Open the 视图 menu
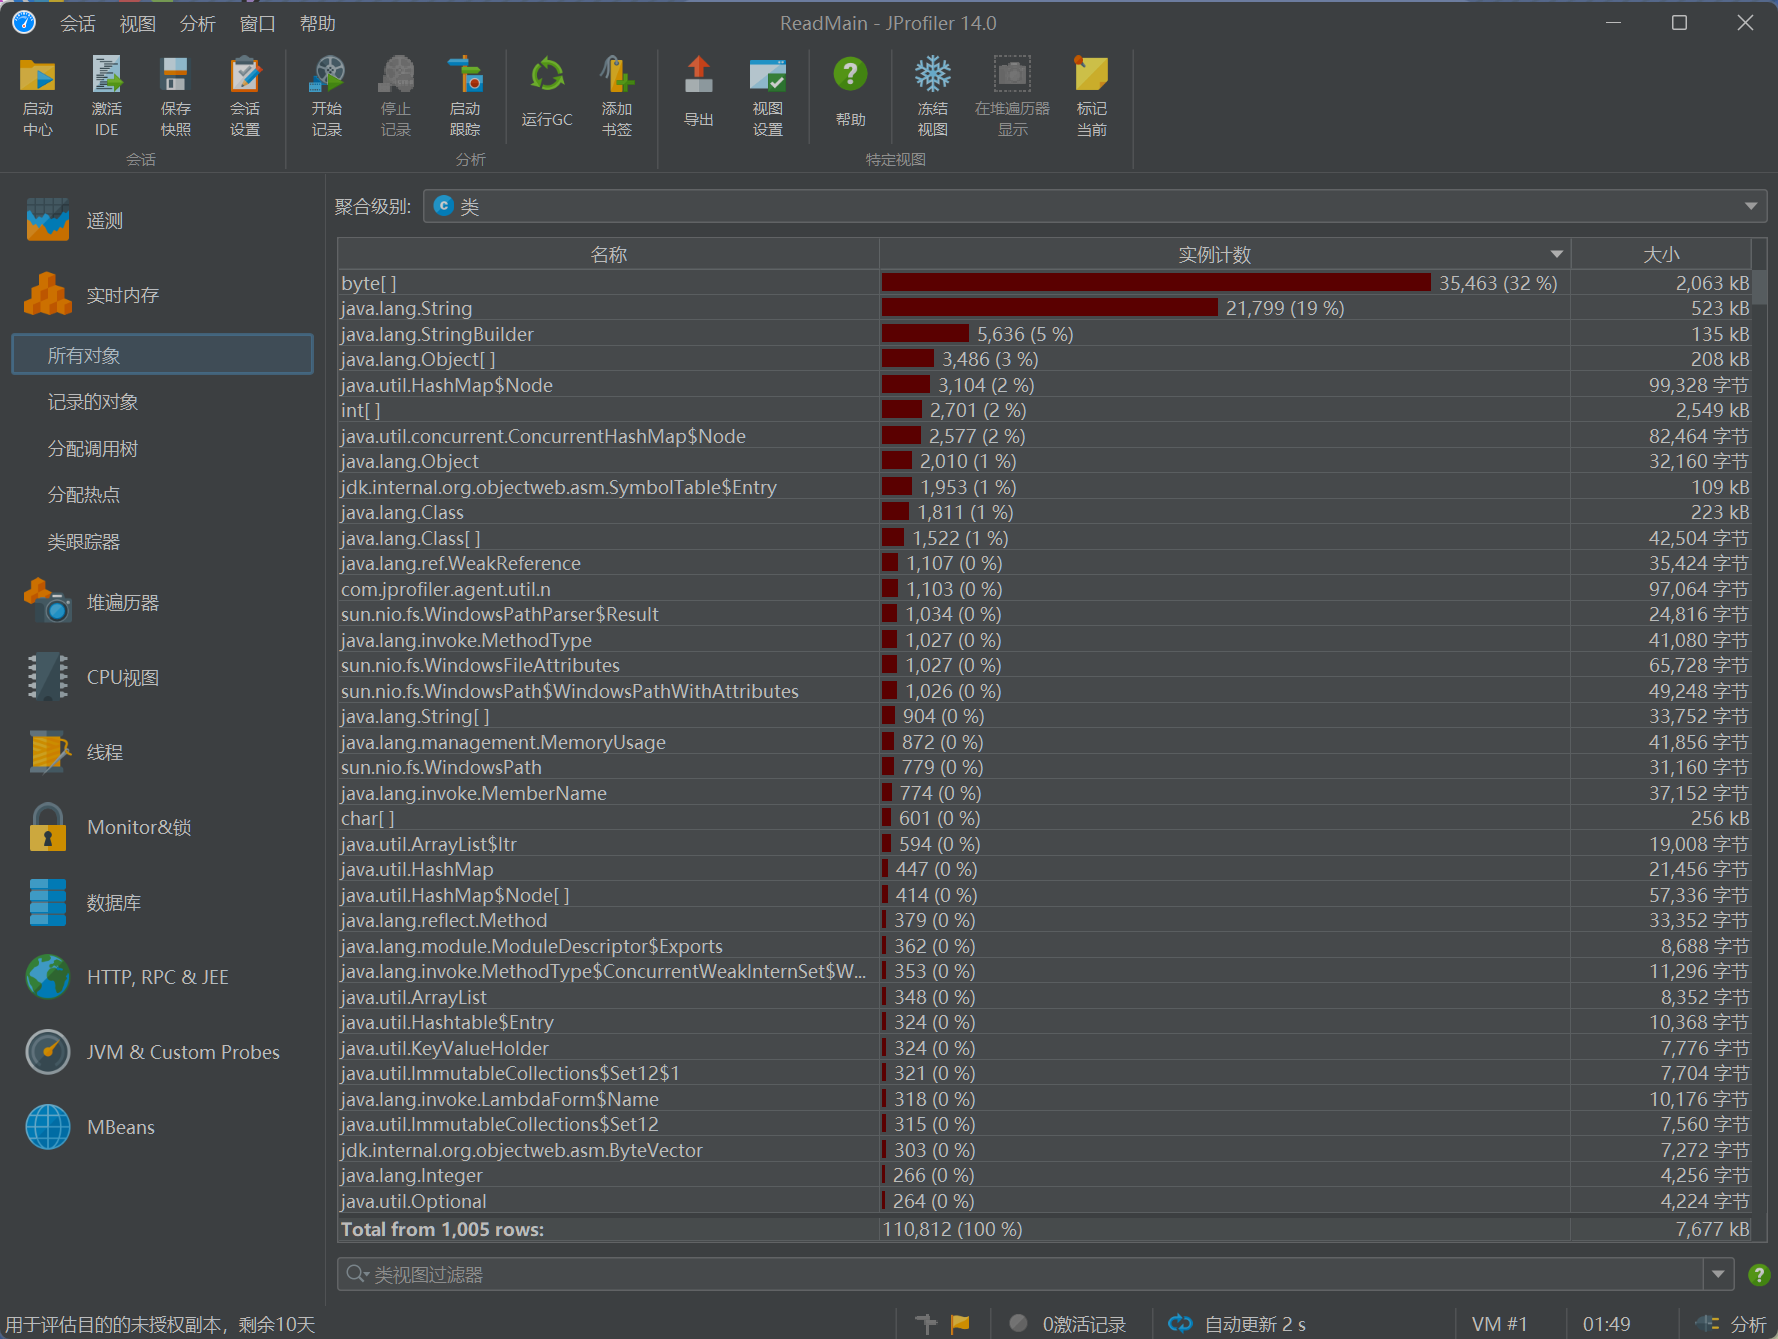 point(138,23)
